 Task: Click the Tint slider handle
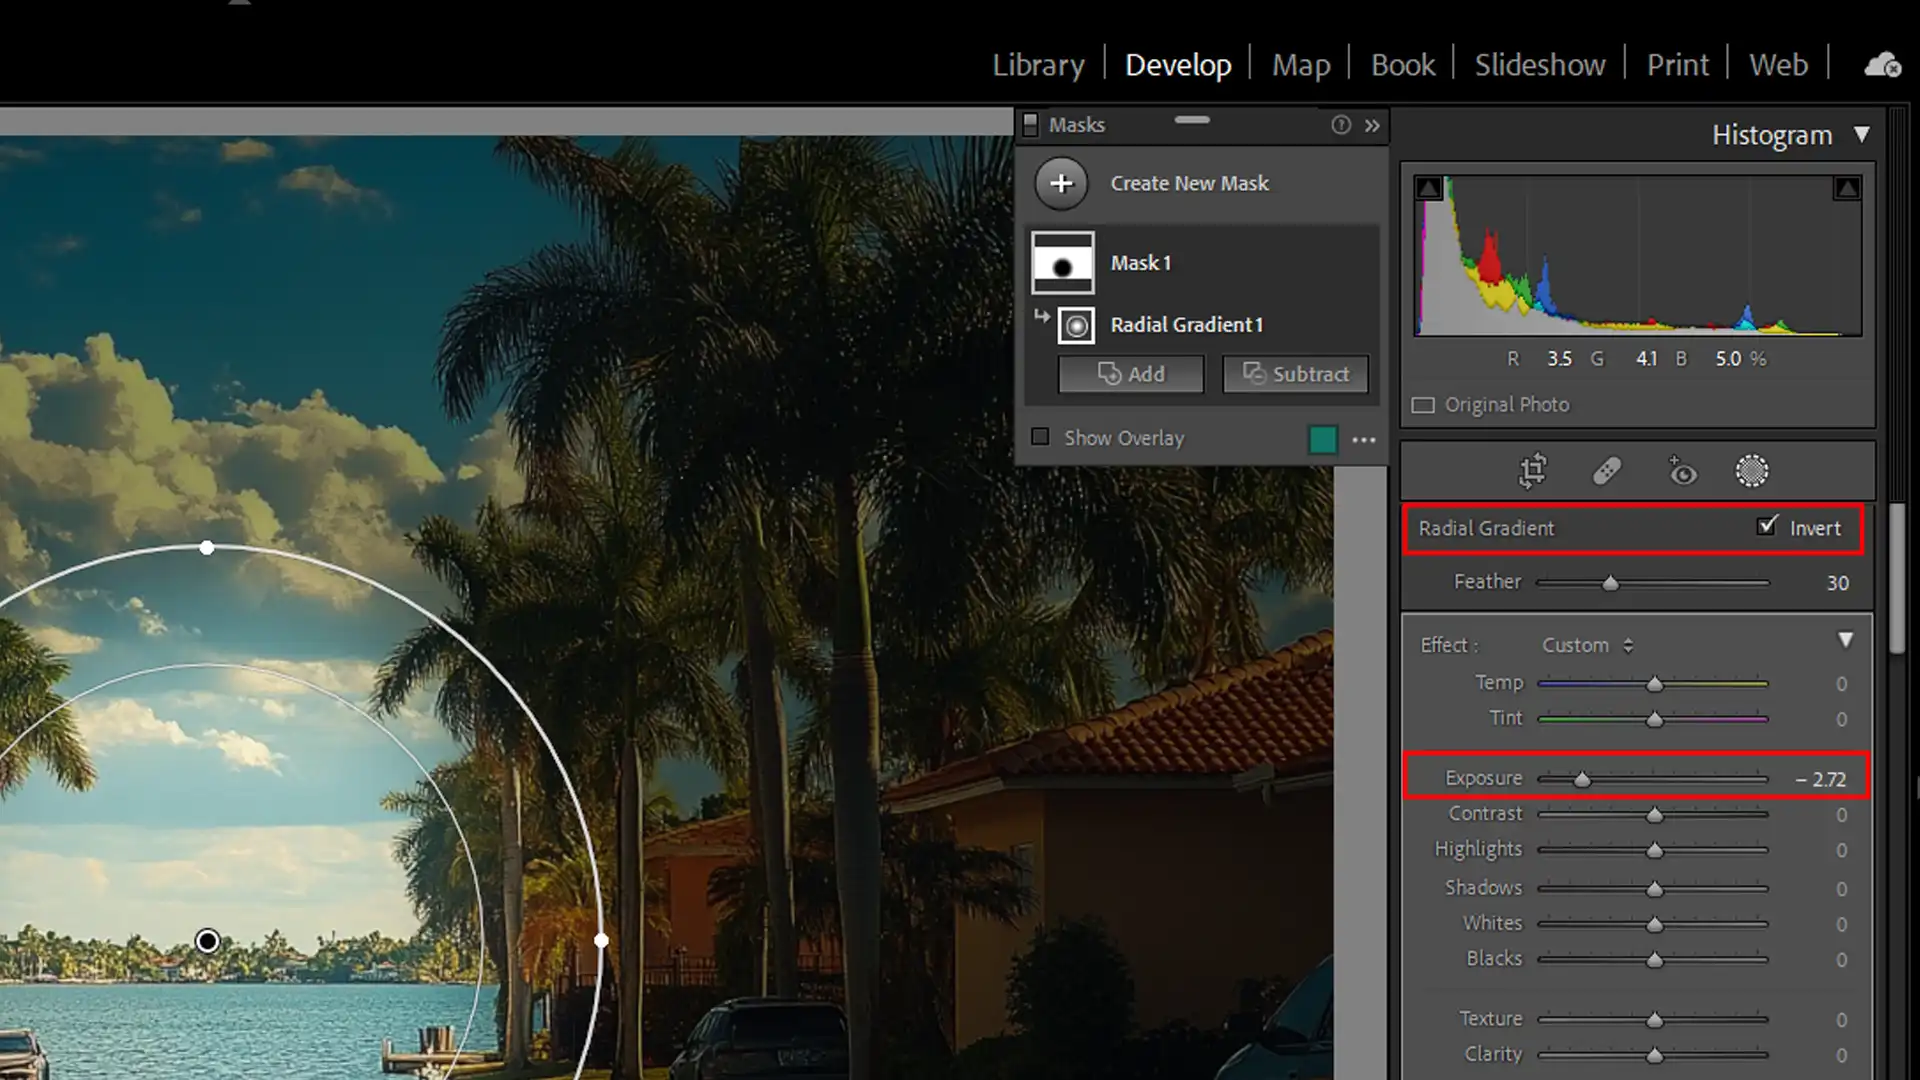click(x=1655, y=719)
